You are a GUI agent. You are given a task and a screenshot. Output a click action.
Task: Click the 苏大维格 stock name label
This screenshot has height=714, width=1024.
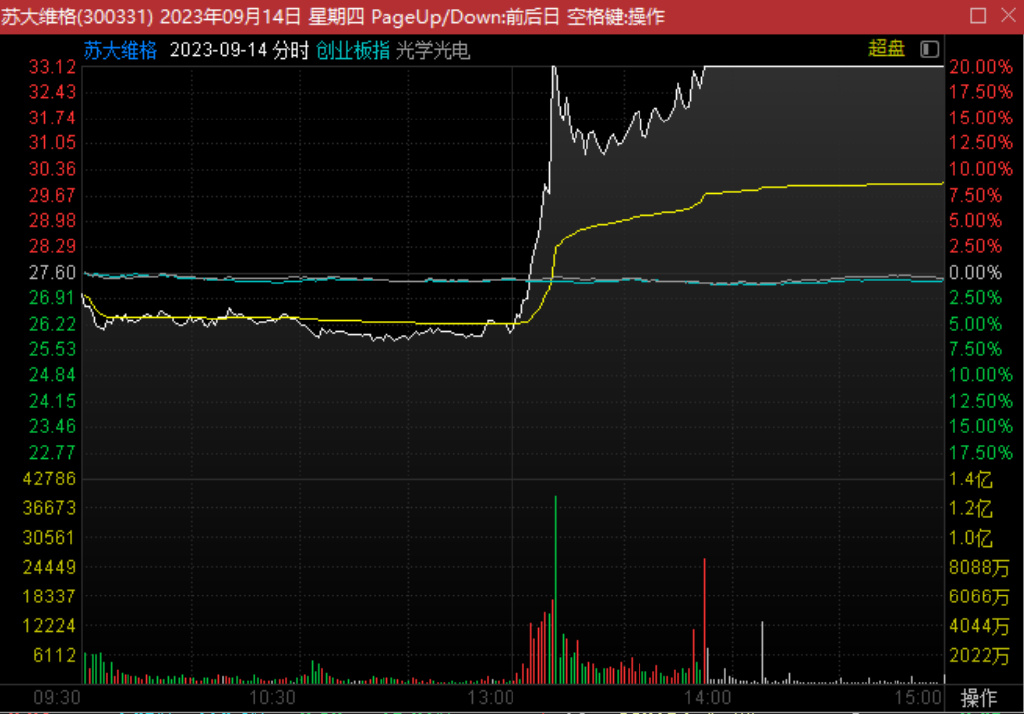tap(120, 51)
